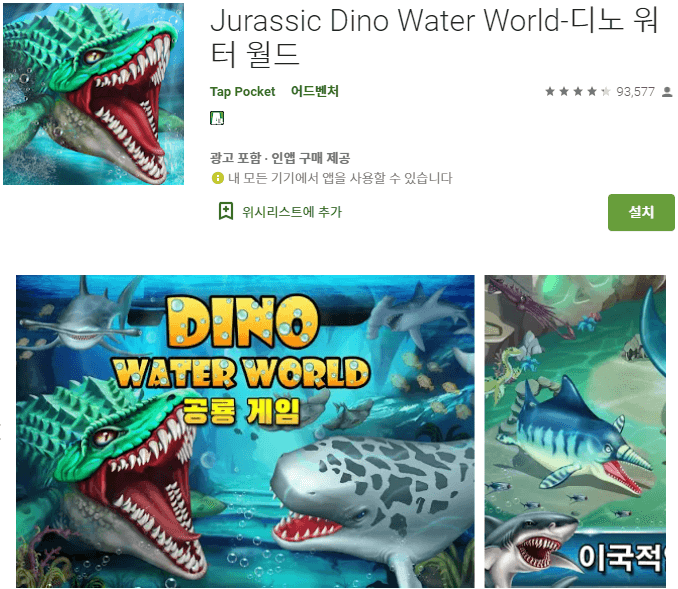Open the second screenshot with the blue ichthyosaur
This screenshot has width=678, height=589.
click(x=575, y=431)
